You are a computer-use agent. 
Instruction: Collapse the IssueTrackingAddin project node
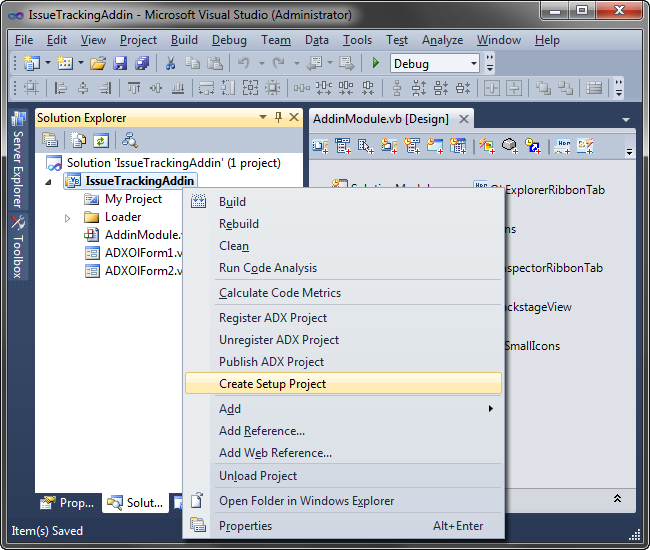49,182
